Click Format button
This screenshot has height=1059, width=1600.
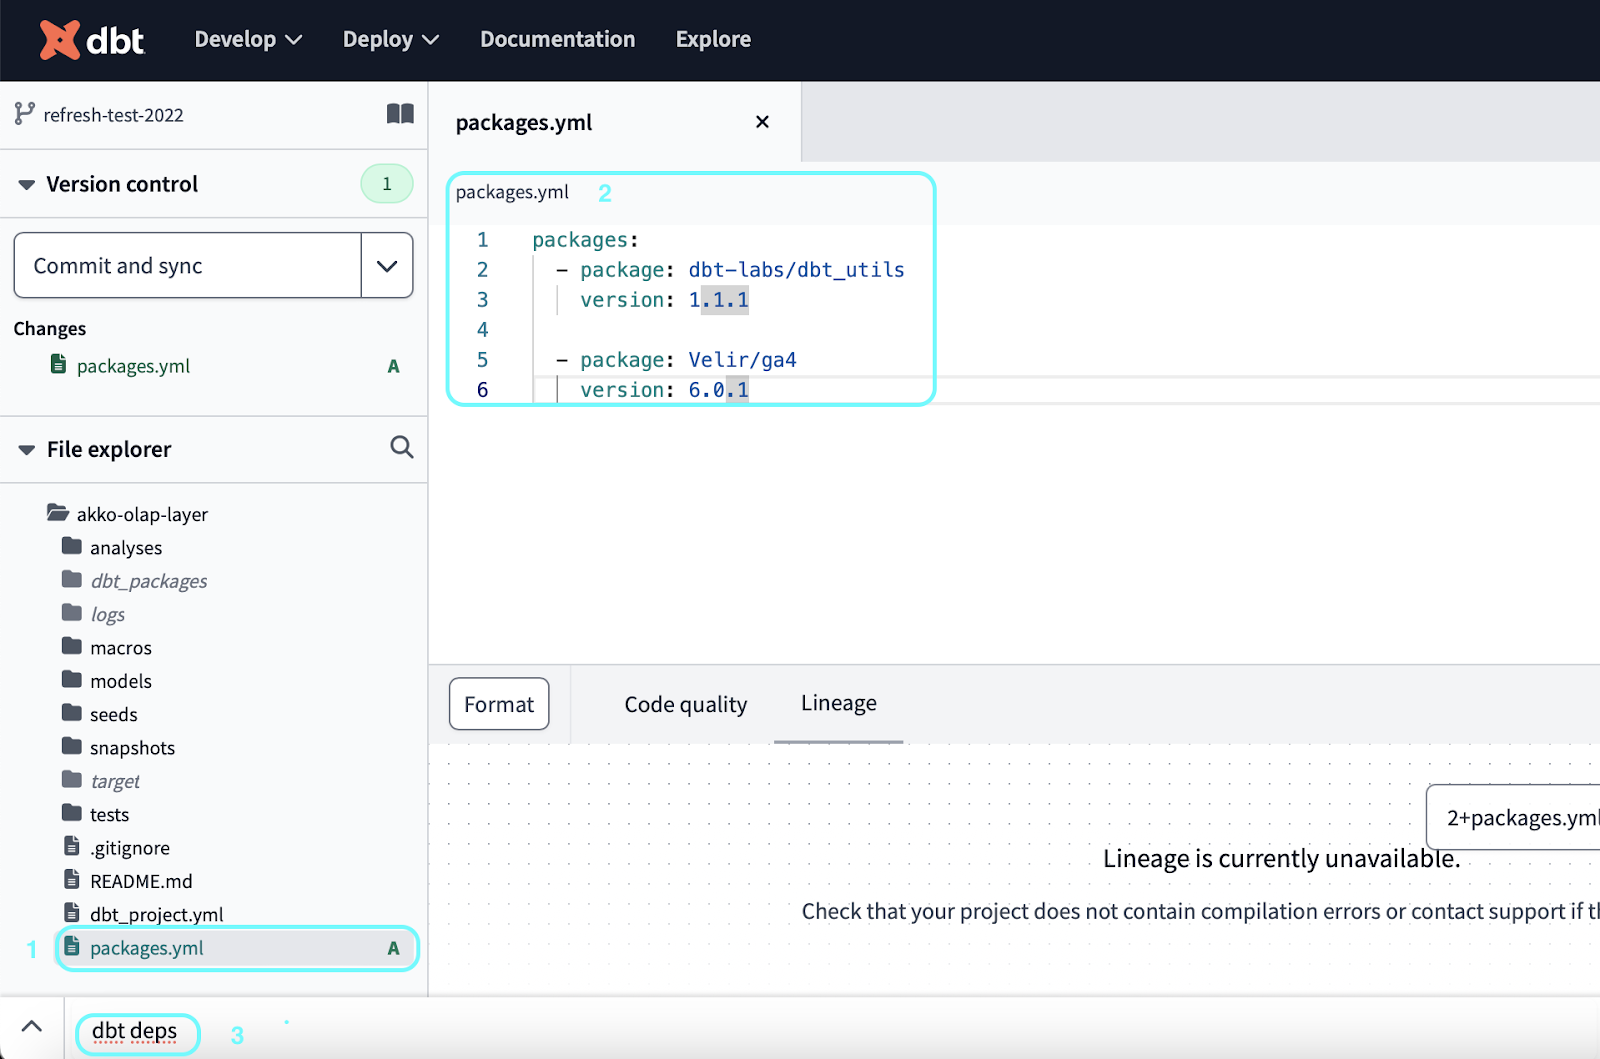click(x=499, y=704)
